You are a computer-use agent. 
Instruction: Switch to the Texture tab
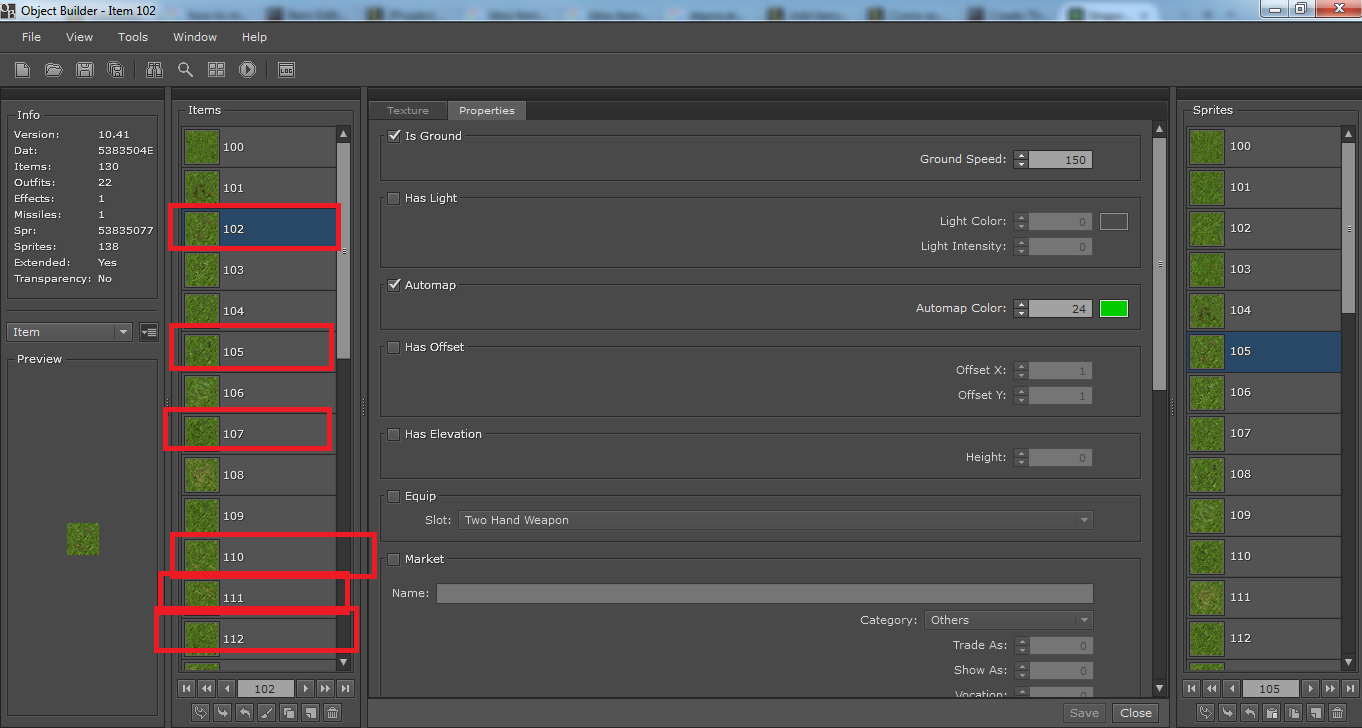[x=408, y=111]
